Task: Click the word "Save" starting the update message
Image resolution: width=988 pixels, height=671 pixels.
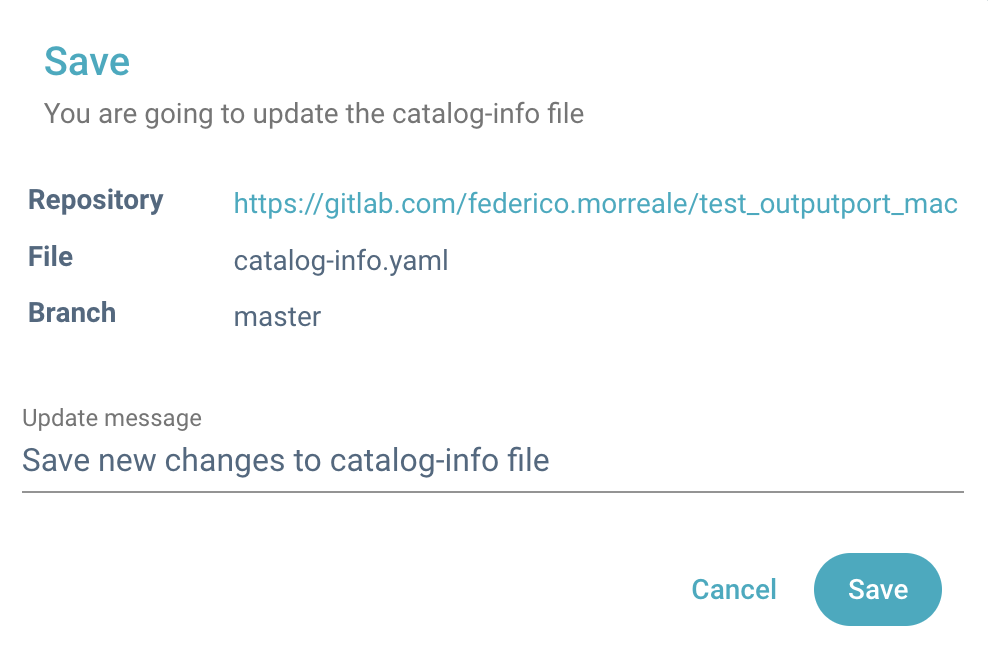Action: (50, 461)
